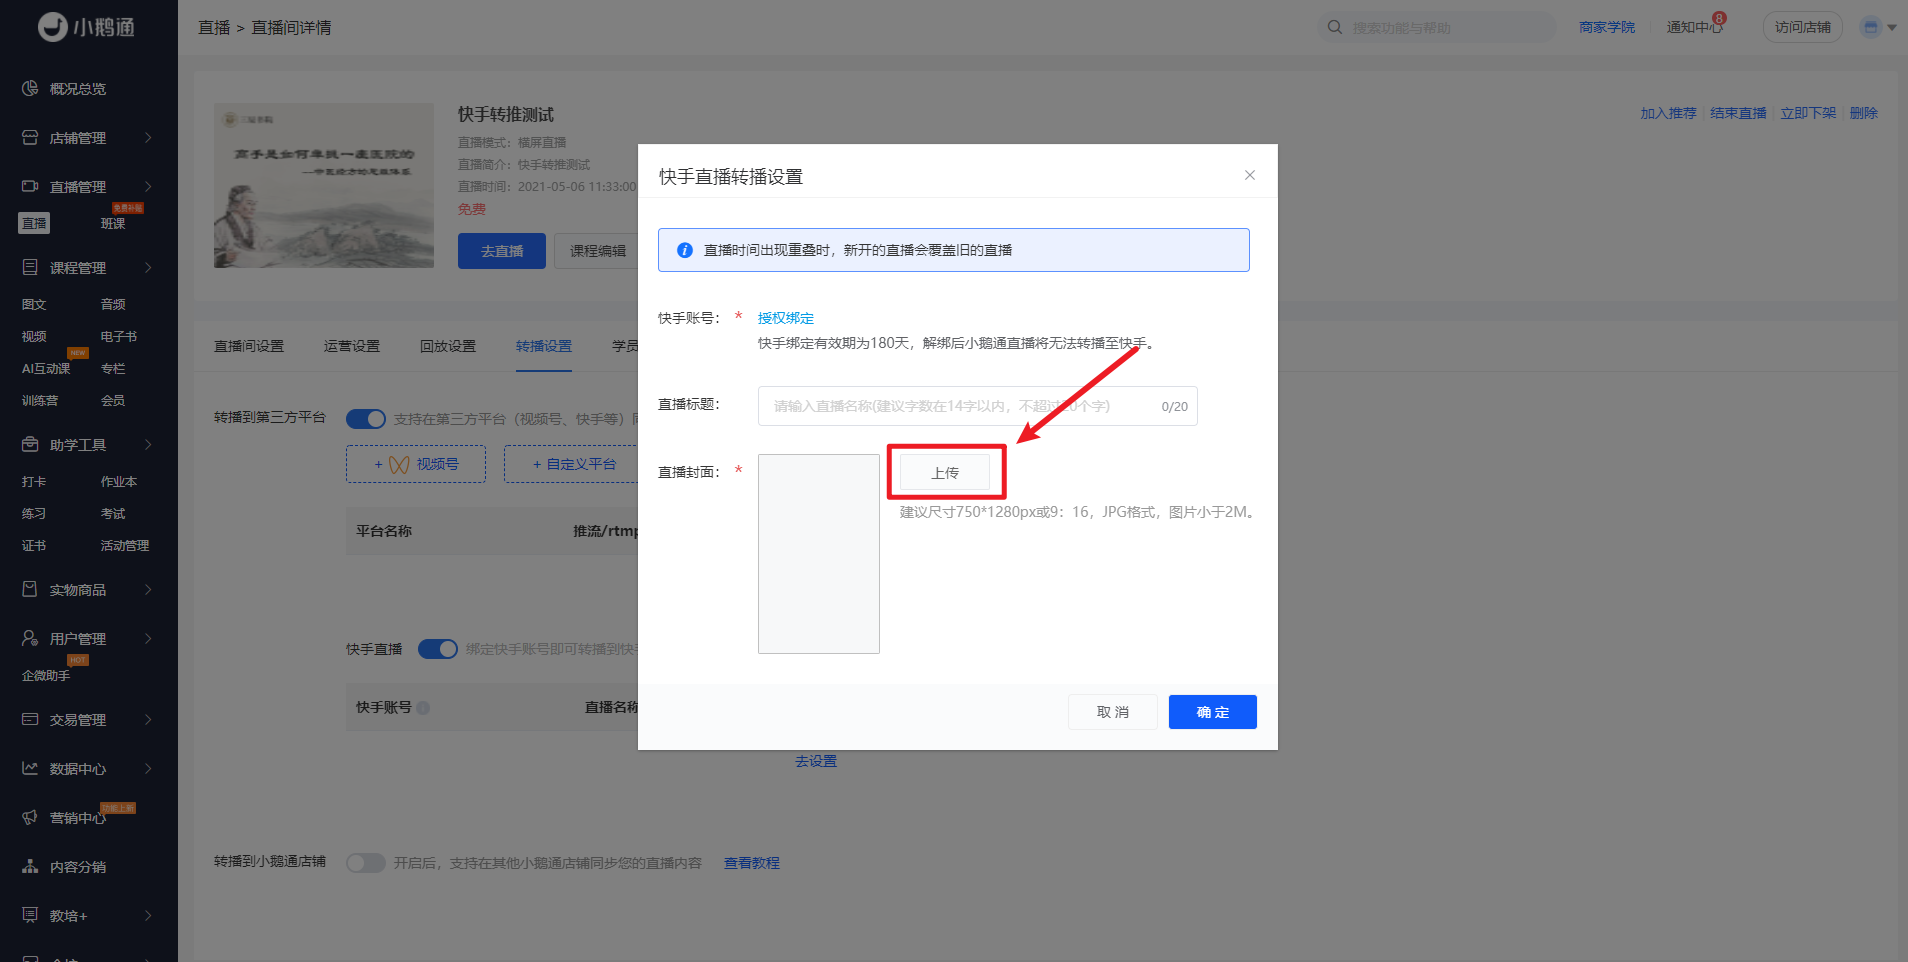Expand 用户管理 menu chevron
Screen dimensions: 1908x962
click(x=148, y=638)
